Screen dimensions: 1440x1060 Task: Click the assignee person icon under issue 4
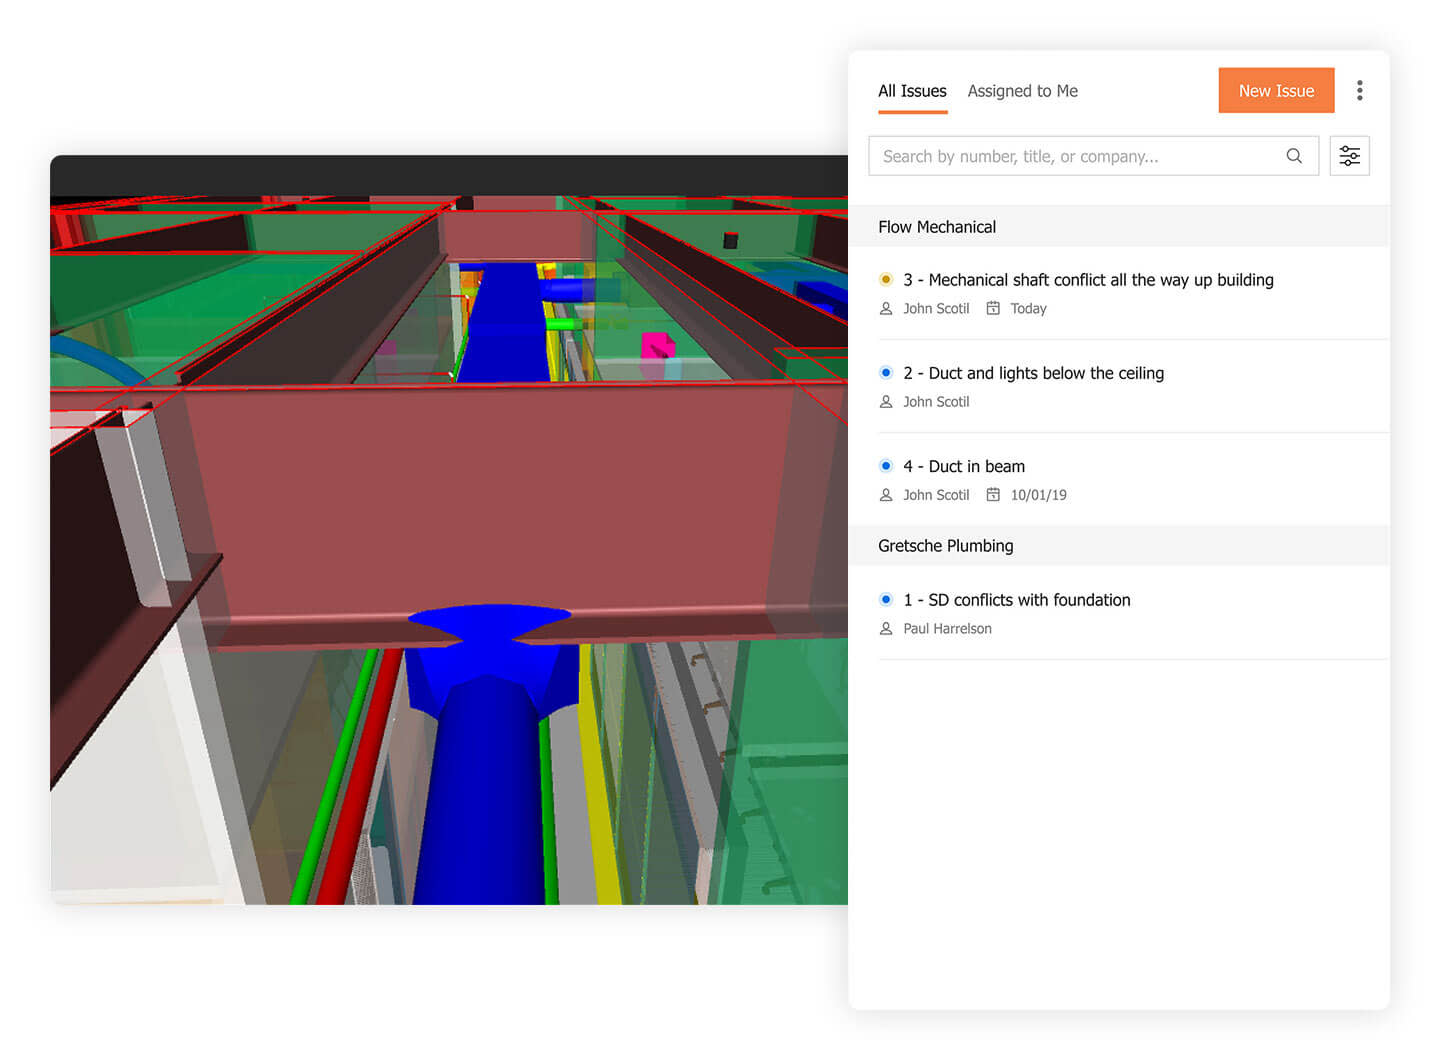click(885, 495)
